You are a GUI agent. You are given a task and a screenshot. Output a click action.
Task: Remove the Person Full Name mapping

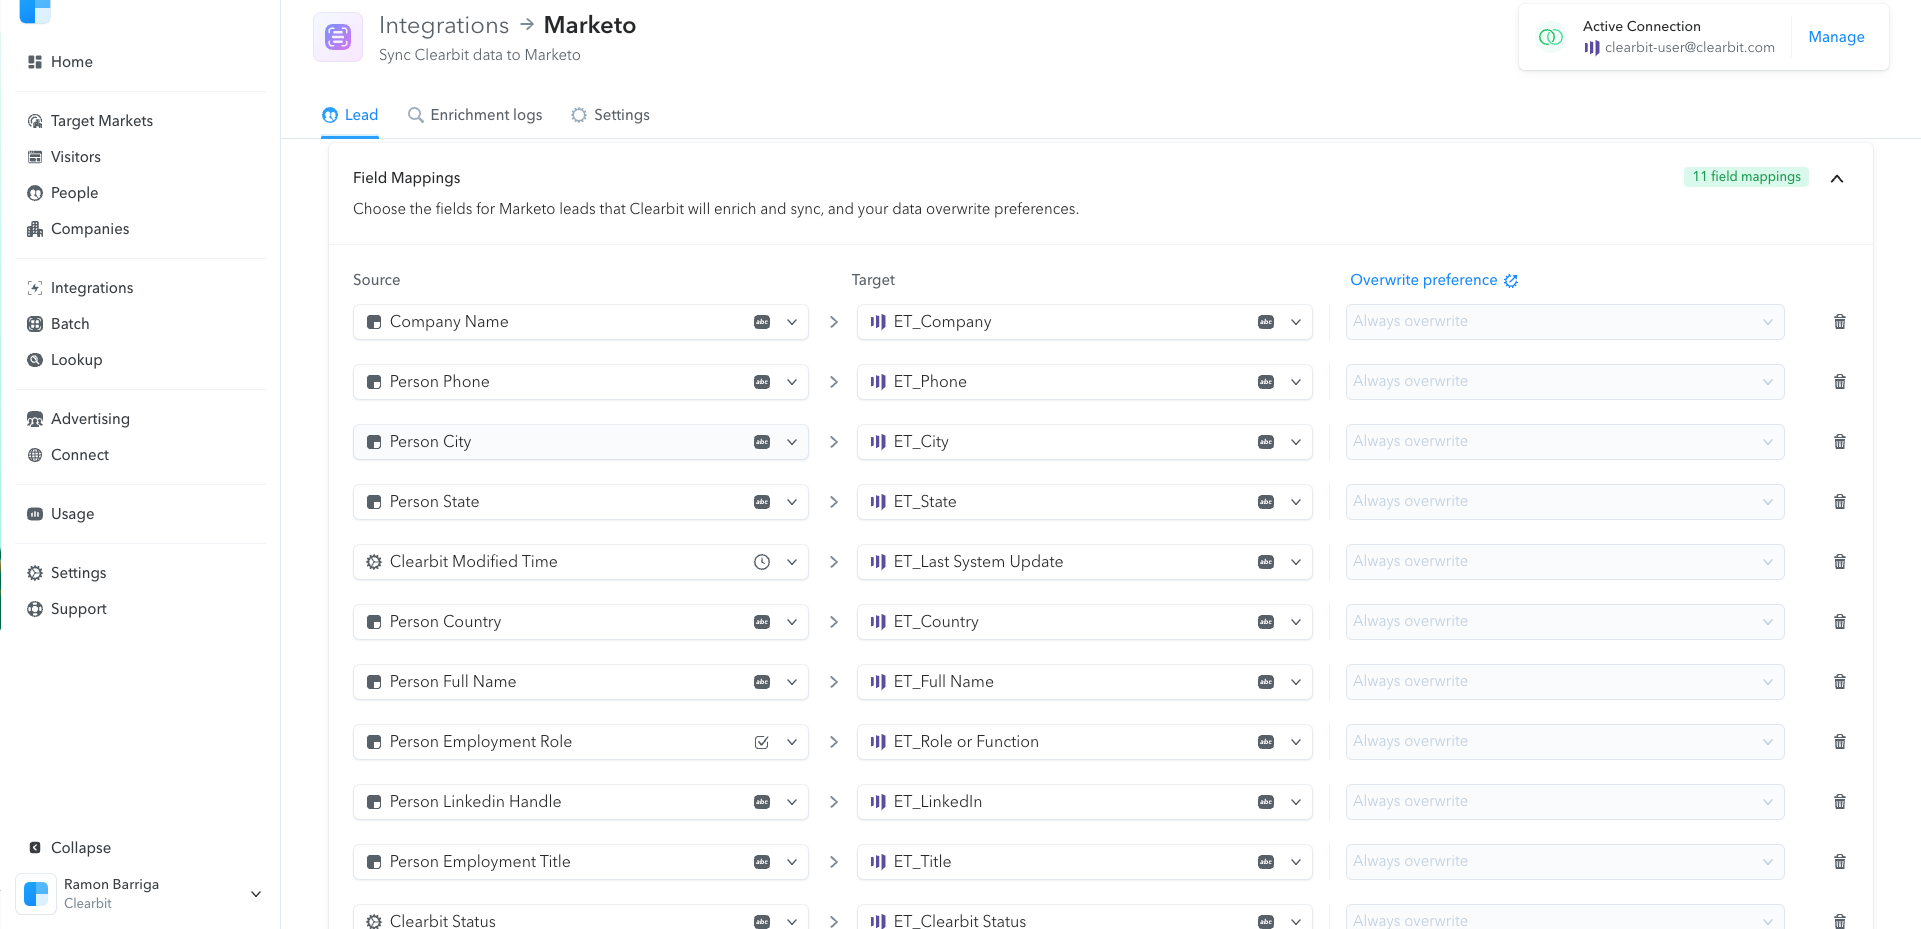click(1839, 682)
